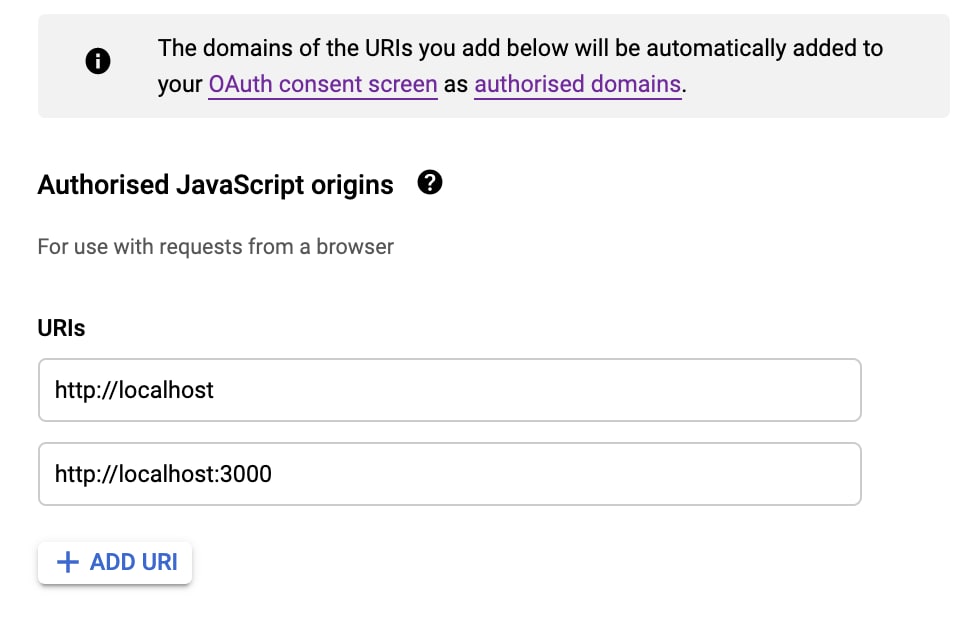Open the OAuth consent screen link
The image size is (962, 628).
click(322, 84)
